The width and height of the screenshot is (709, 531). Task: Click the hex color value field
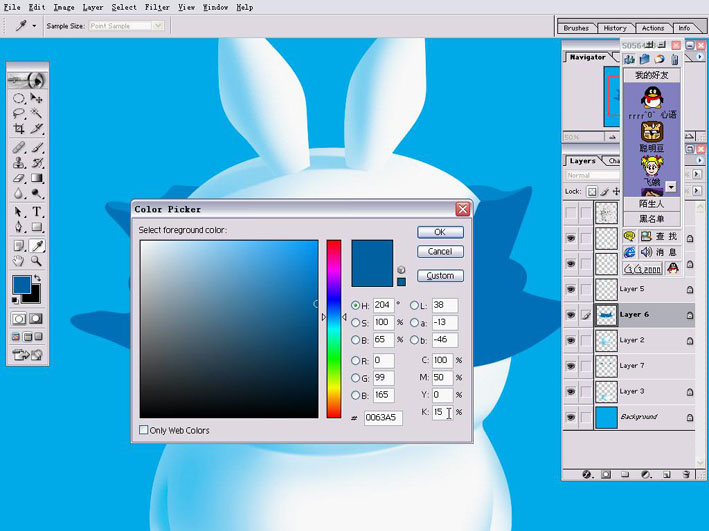[x=383, y=417]
